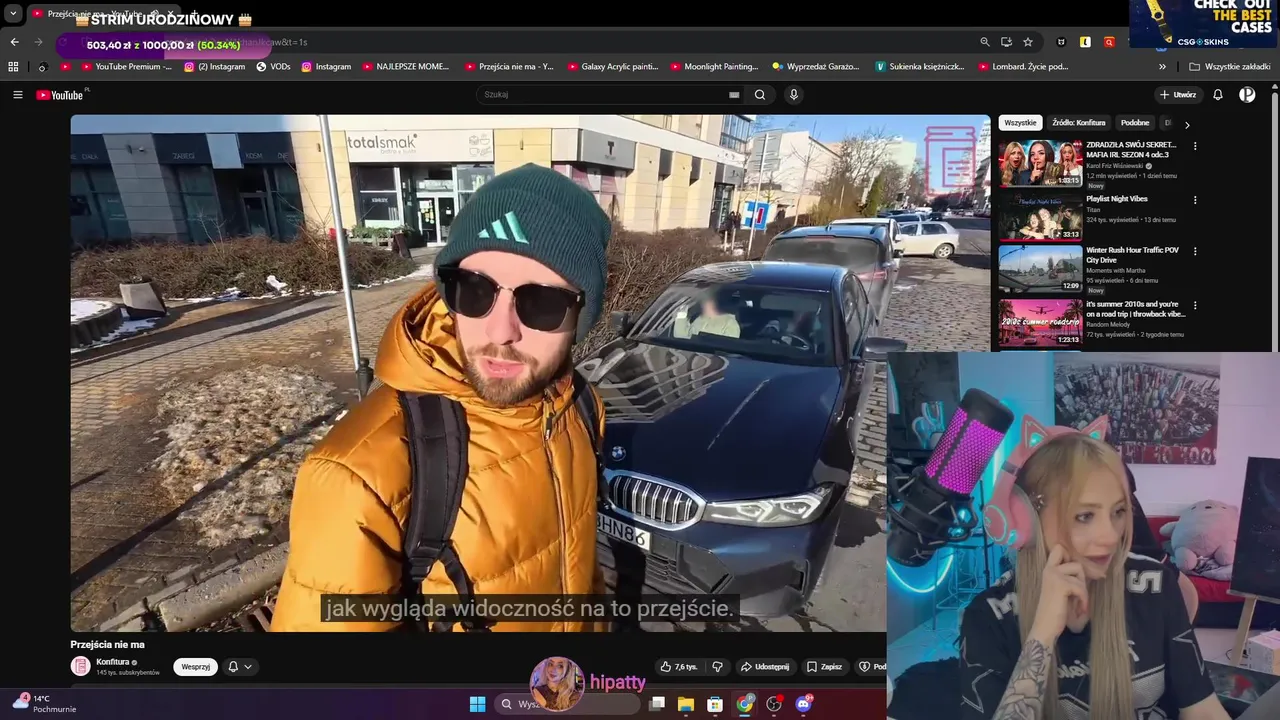This screenshot has width=1280, height=720.
Task: Open Discord from the taskbar
Action: point(803,704)
